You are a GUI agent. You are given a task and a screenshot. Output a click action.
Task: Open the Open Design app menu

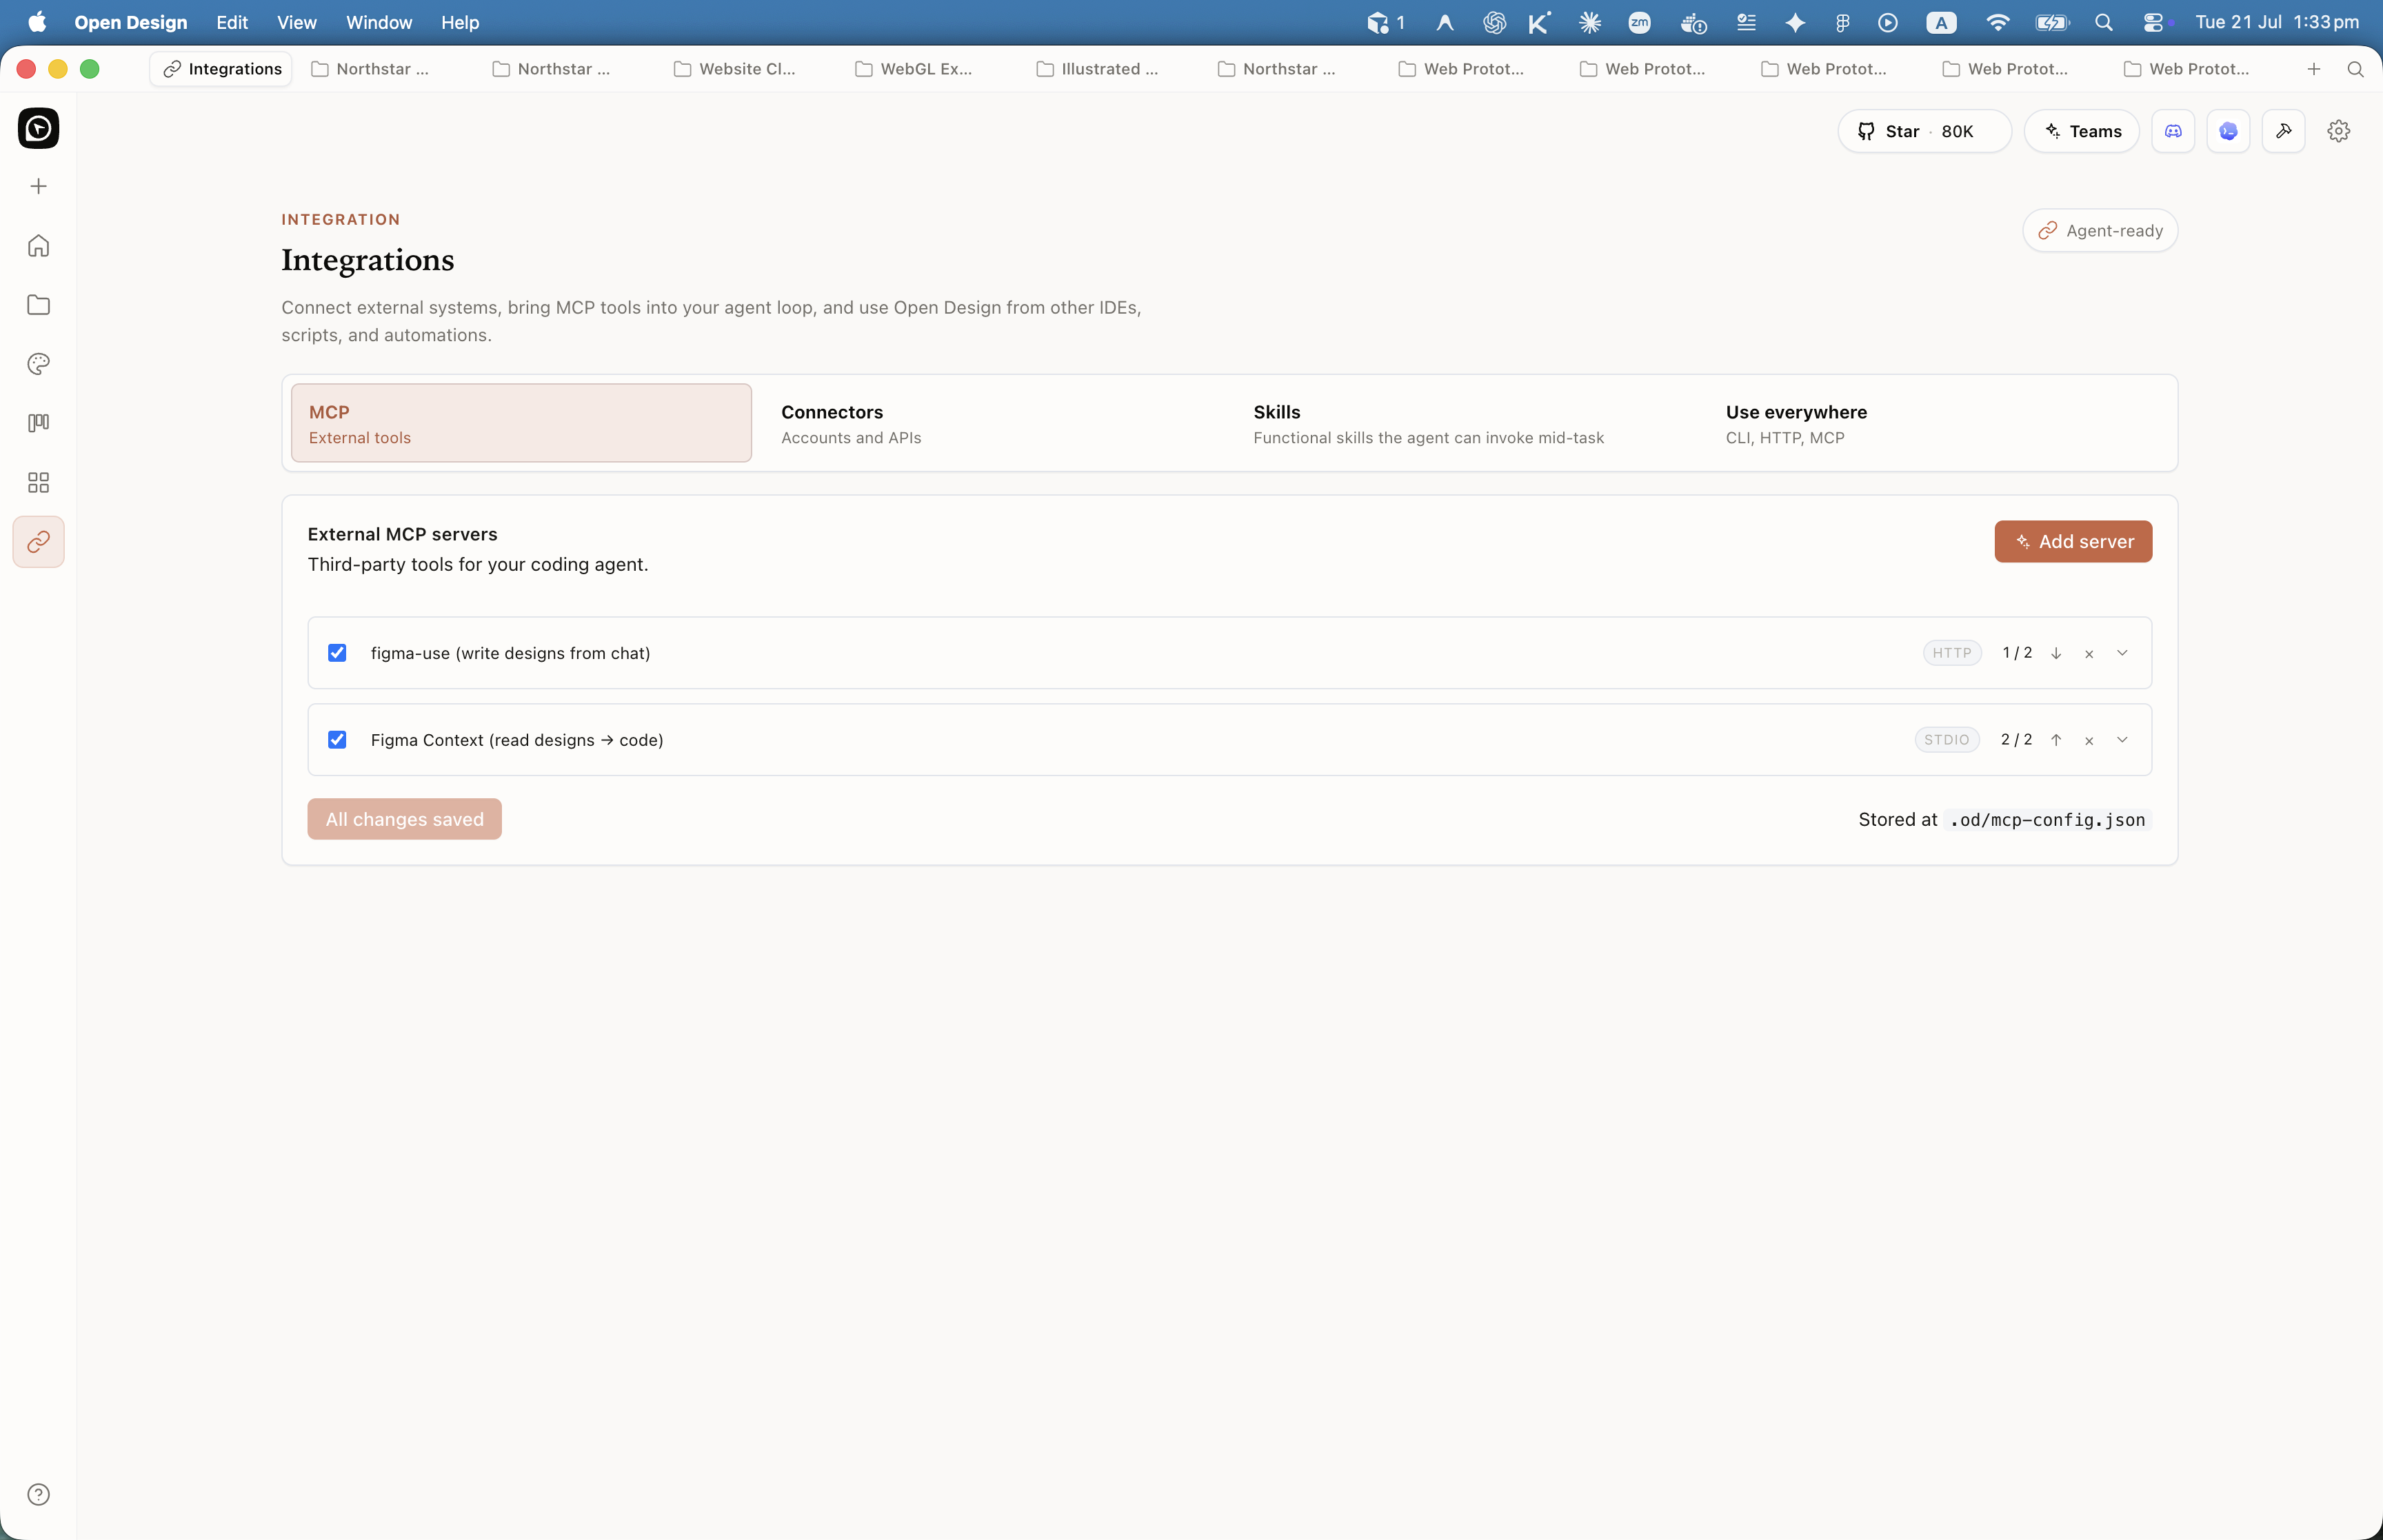pos(130,22)
